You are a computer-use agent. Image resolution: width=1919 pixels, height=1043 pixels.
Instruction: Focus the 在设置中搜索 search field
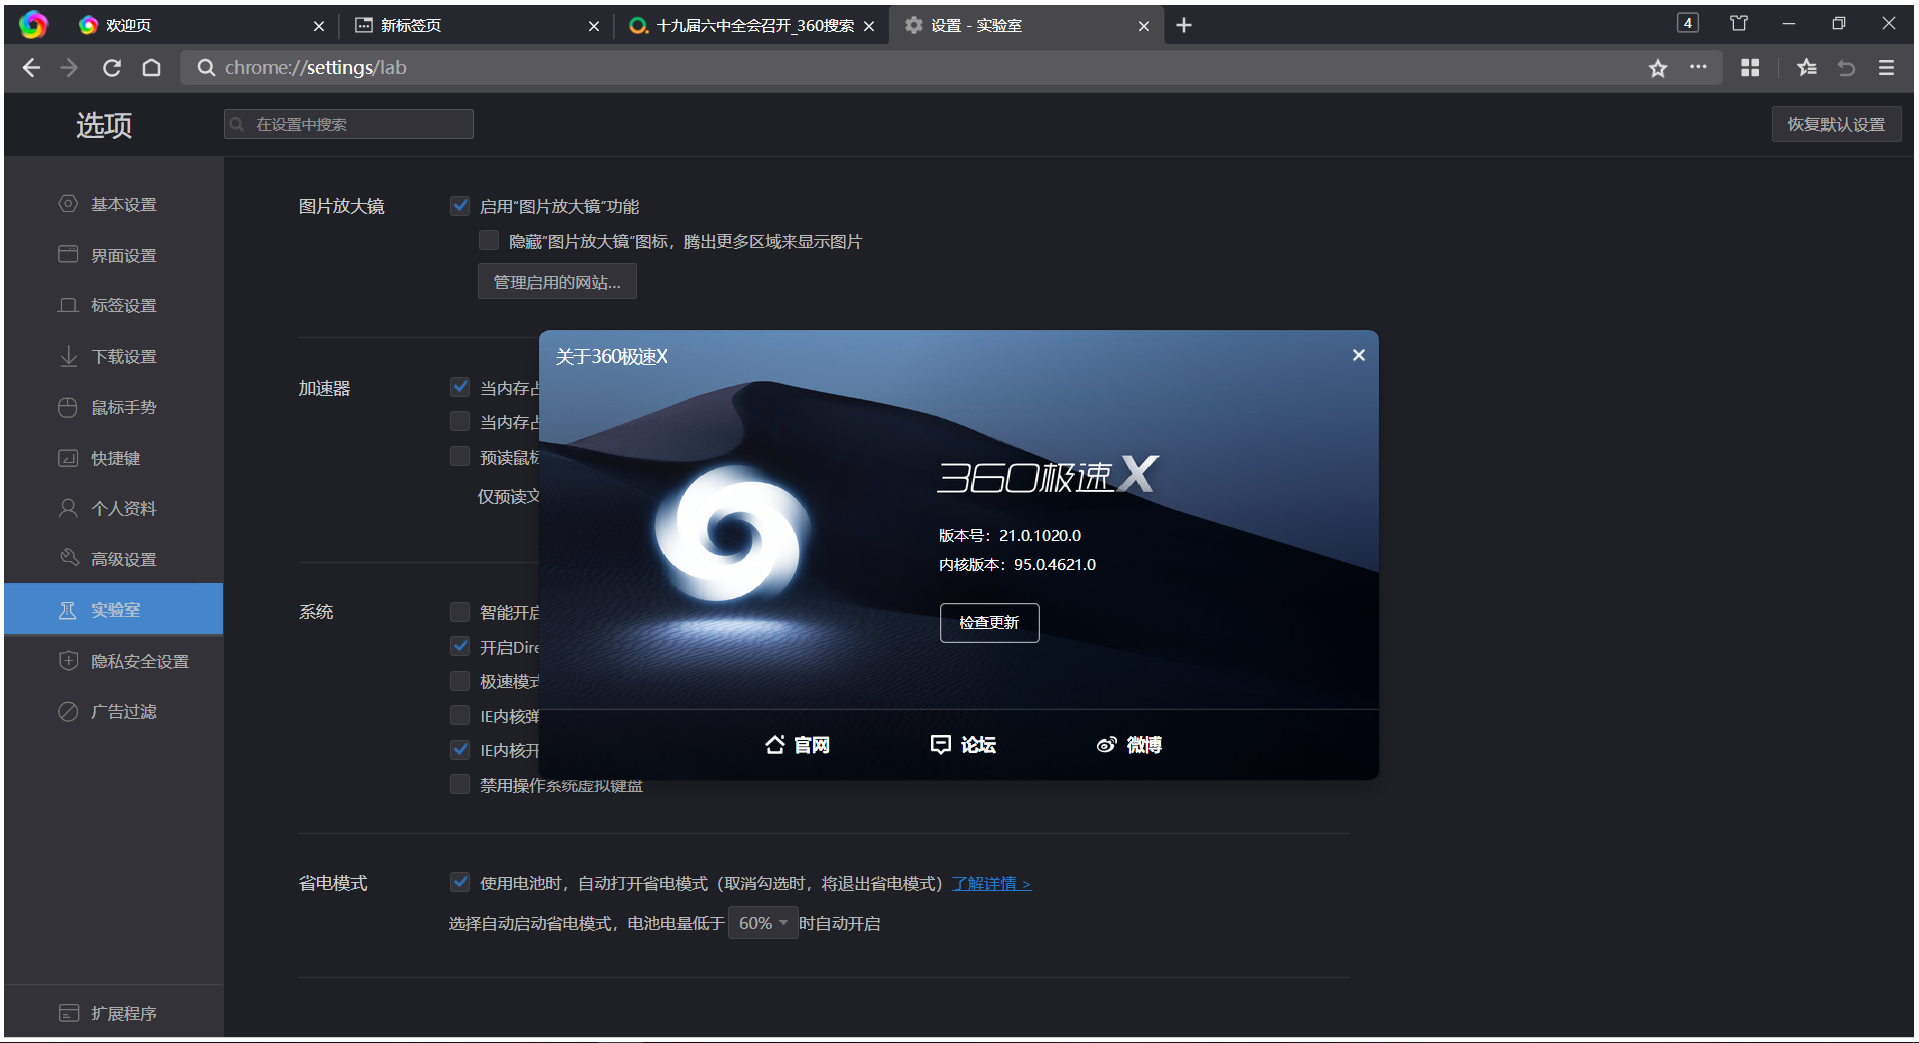click(348, 124)
